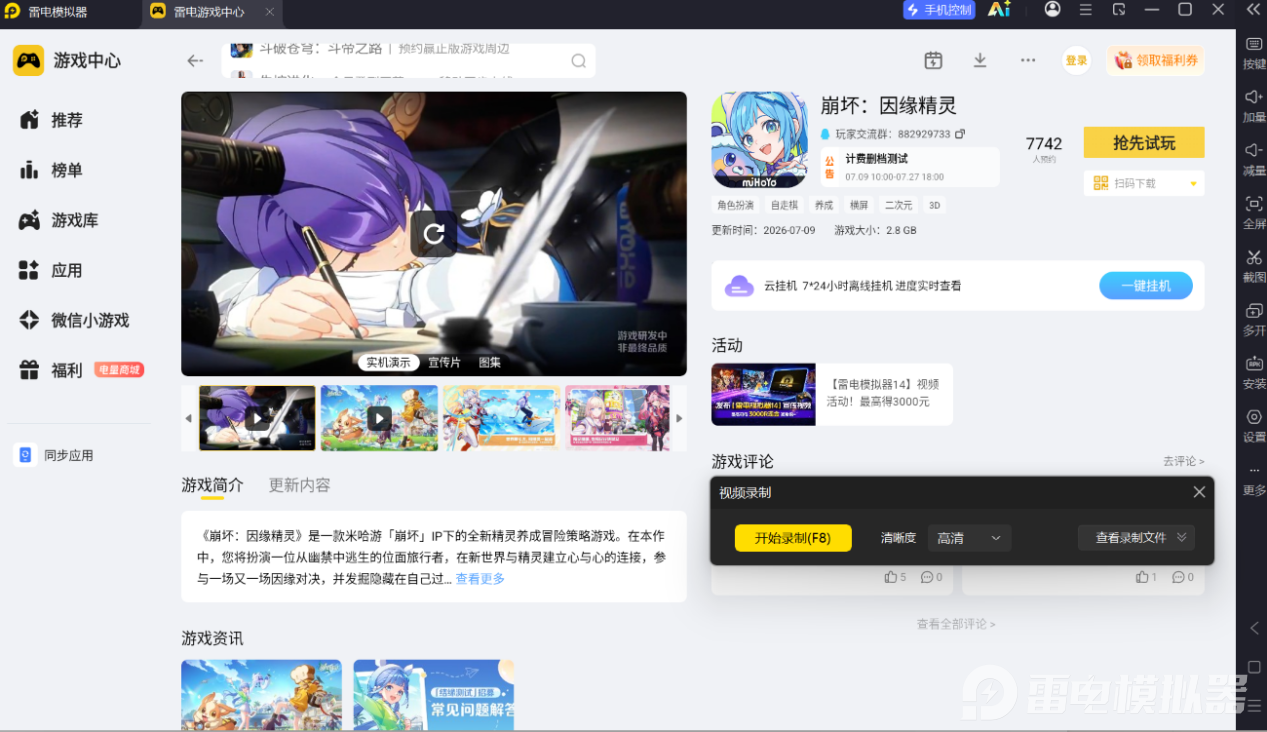Image resolution: width=1267 pixels, height=732 pixels.
Task: Collapse the right toolbar with double-chevron
Action: (1253, 9)
